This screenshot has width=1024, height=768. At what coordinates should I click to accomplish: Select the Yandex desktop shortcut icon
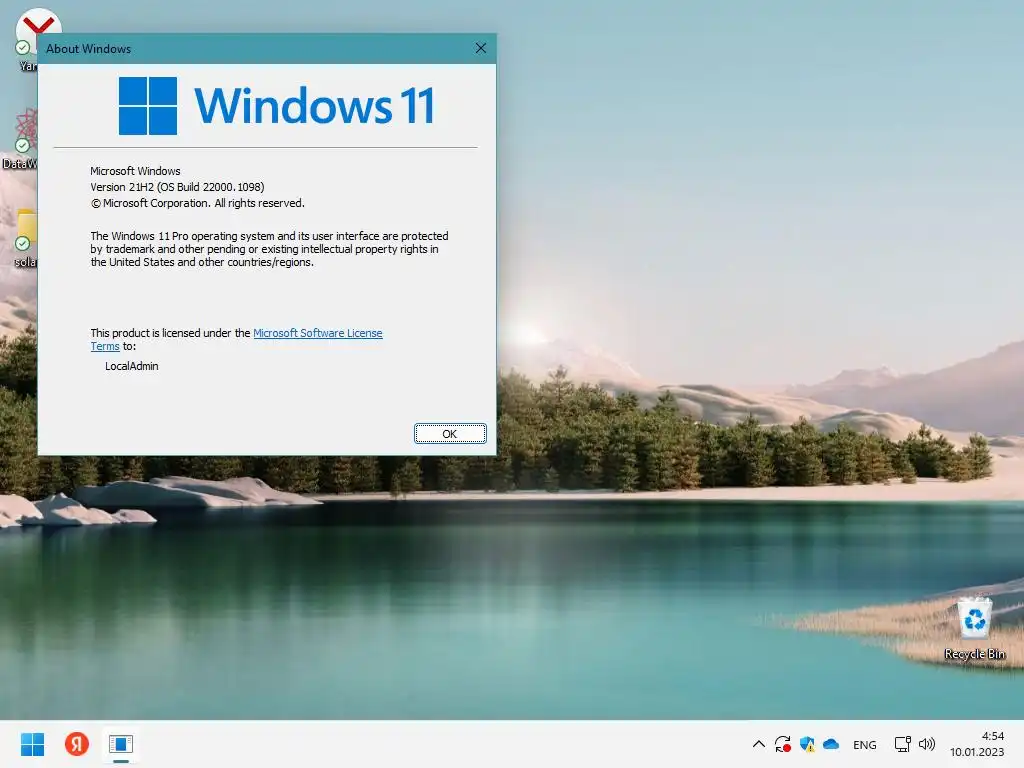point(26,39)
